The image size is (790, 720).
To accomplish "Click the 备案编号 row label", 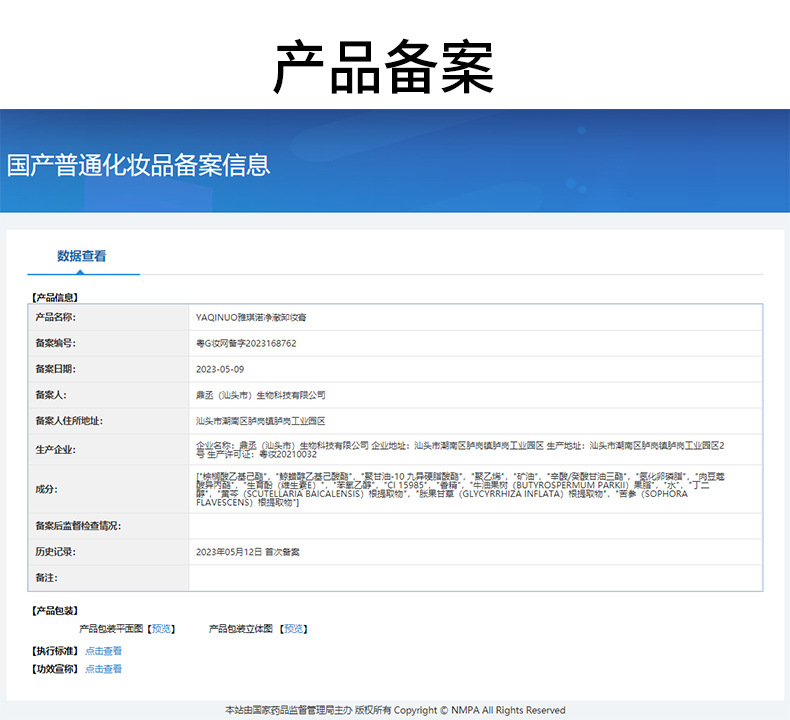I will pos(55,343).
